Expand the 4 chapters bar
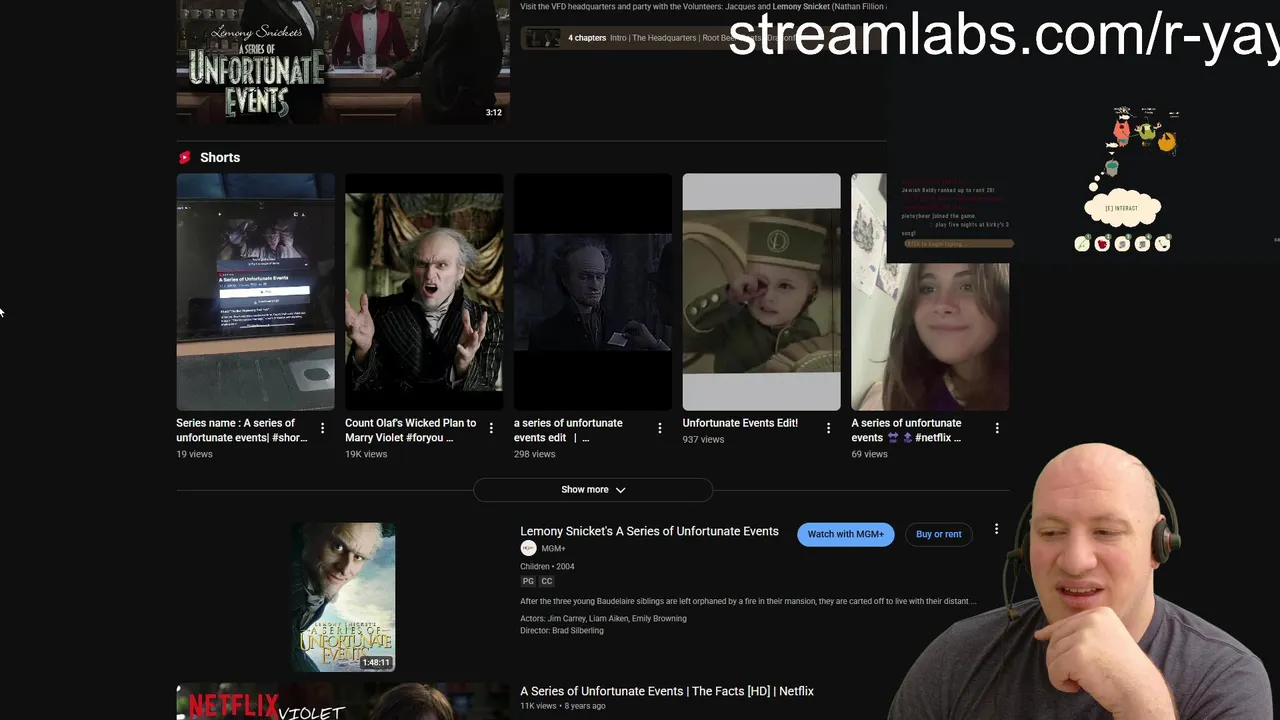 click(x=703, y=38)
